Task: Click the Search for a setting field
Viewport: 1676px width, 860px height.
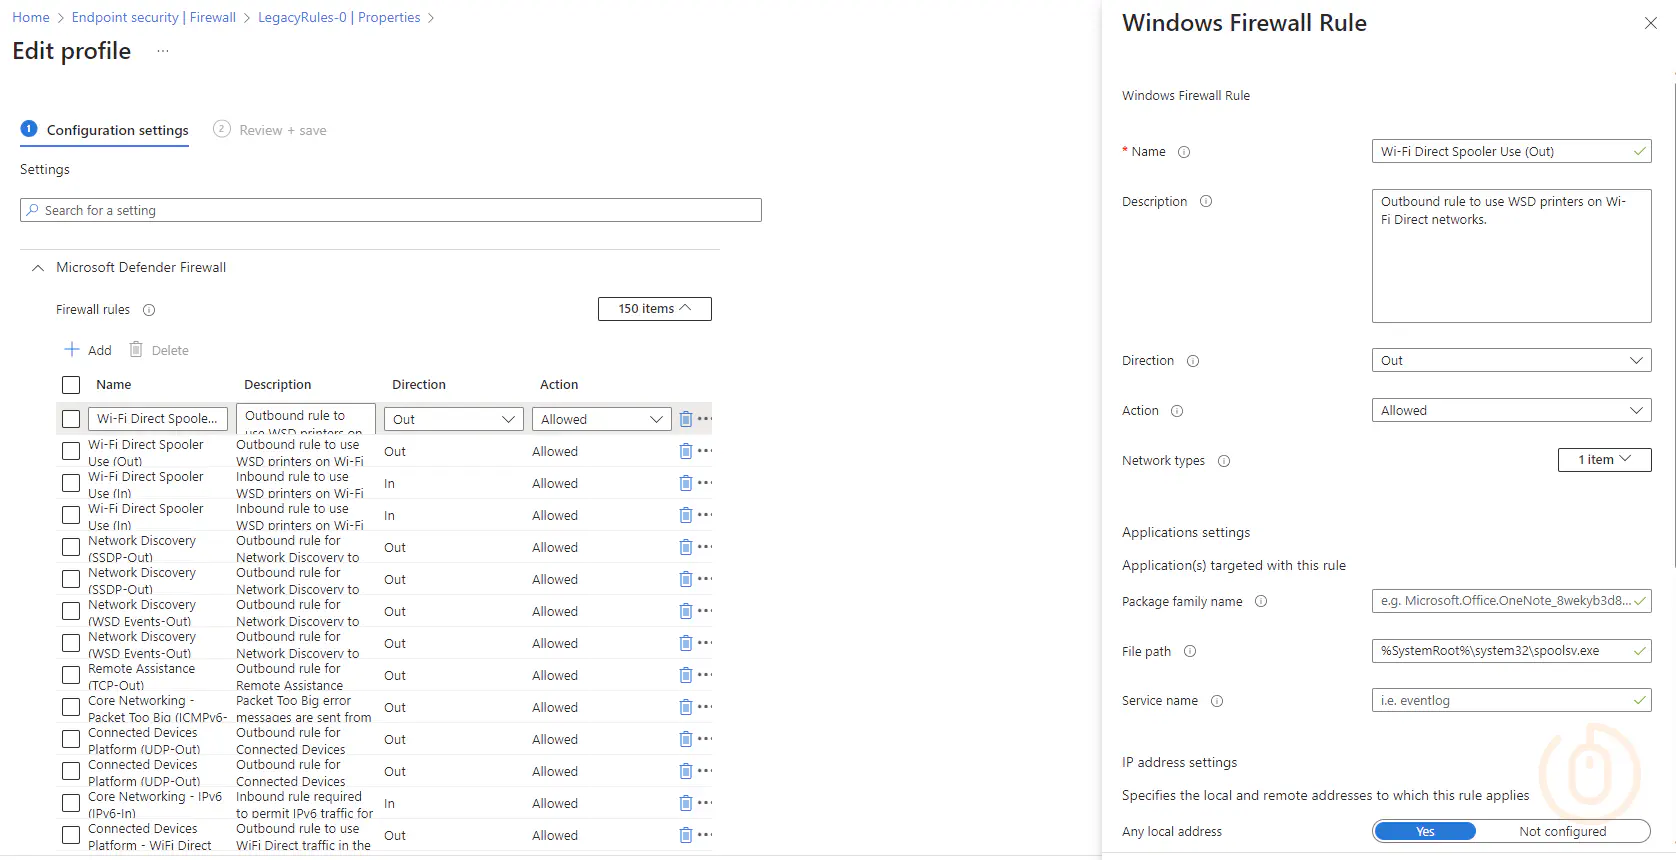Action: 390,211
